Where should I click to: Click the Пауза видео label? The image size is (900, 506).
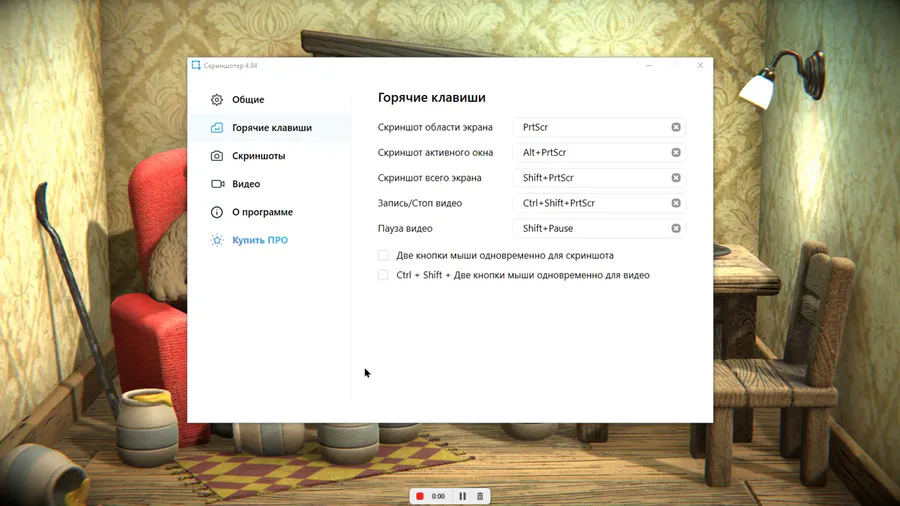pyautogui.click(x=405, y=228)
